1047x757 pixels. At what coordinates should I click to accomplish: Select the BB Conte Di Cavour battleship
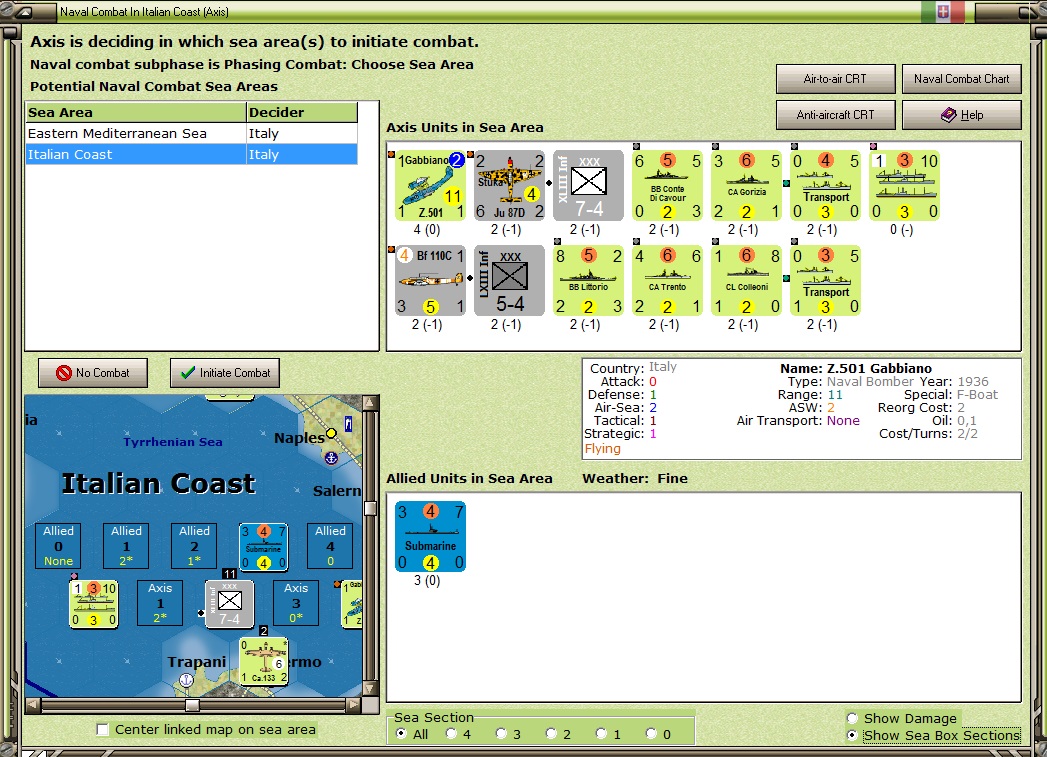[x=667, y=186]
